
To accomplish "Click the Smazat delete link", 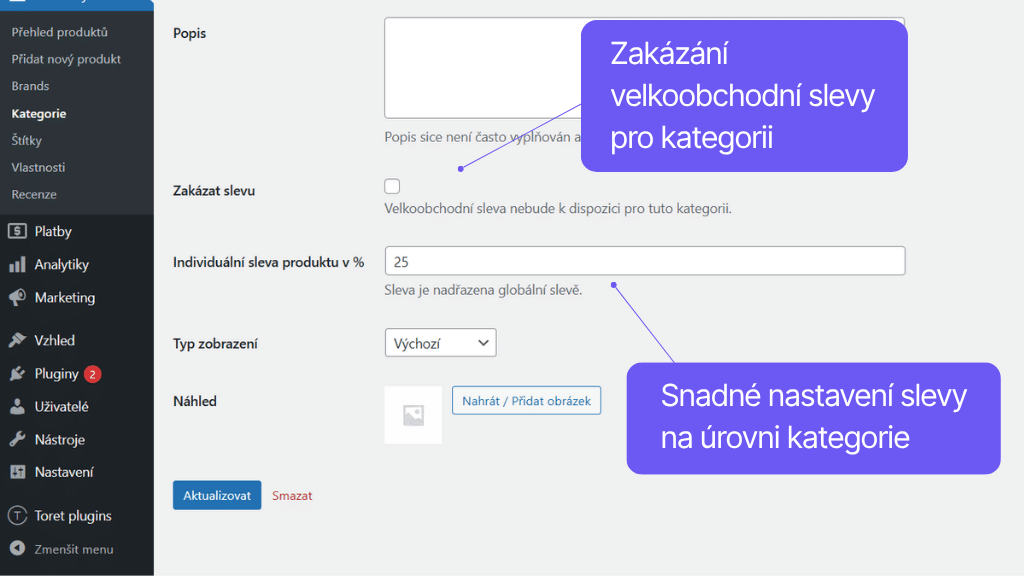I will click(x=291, y=495).
